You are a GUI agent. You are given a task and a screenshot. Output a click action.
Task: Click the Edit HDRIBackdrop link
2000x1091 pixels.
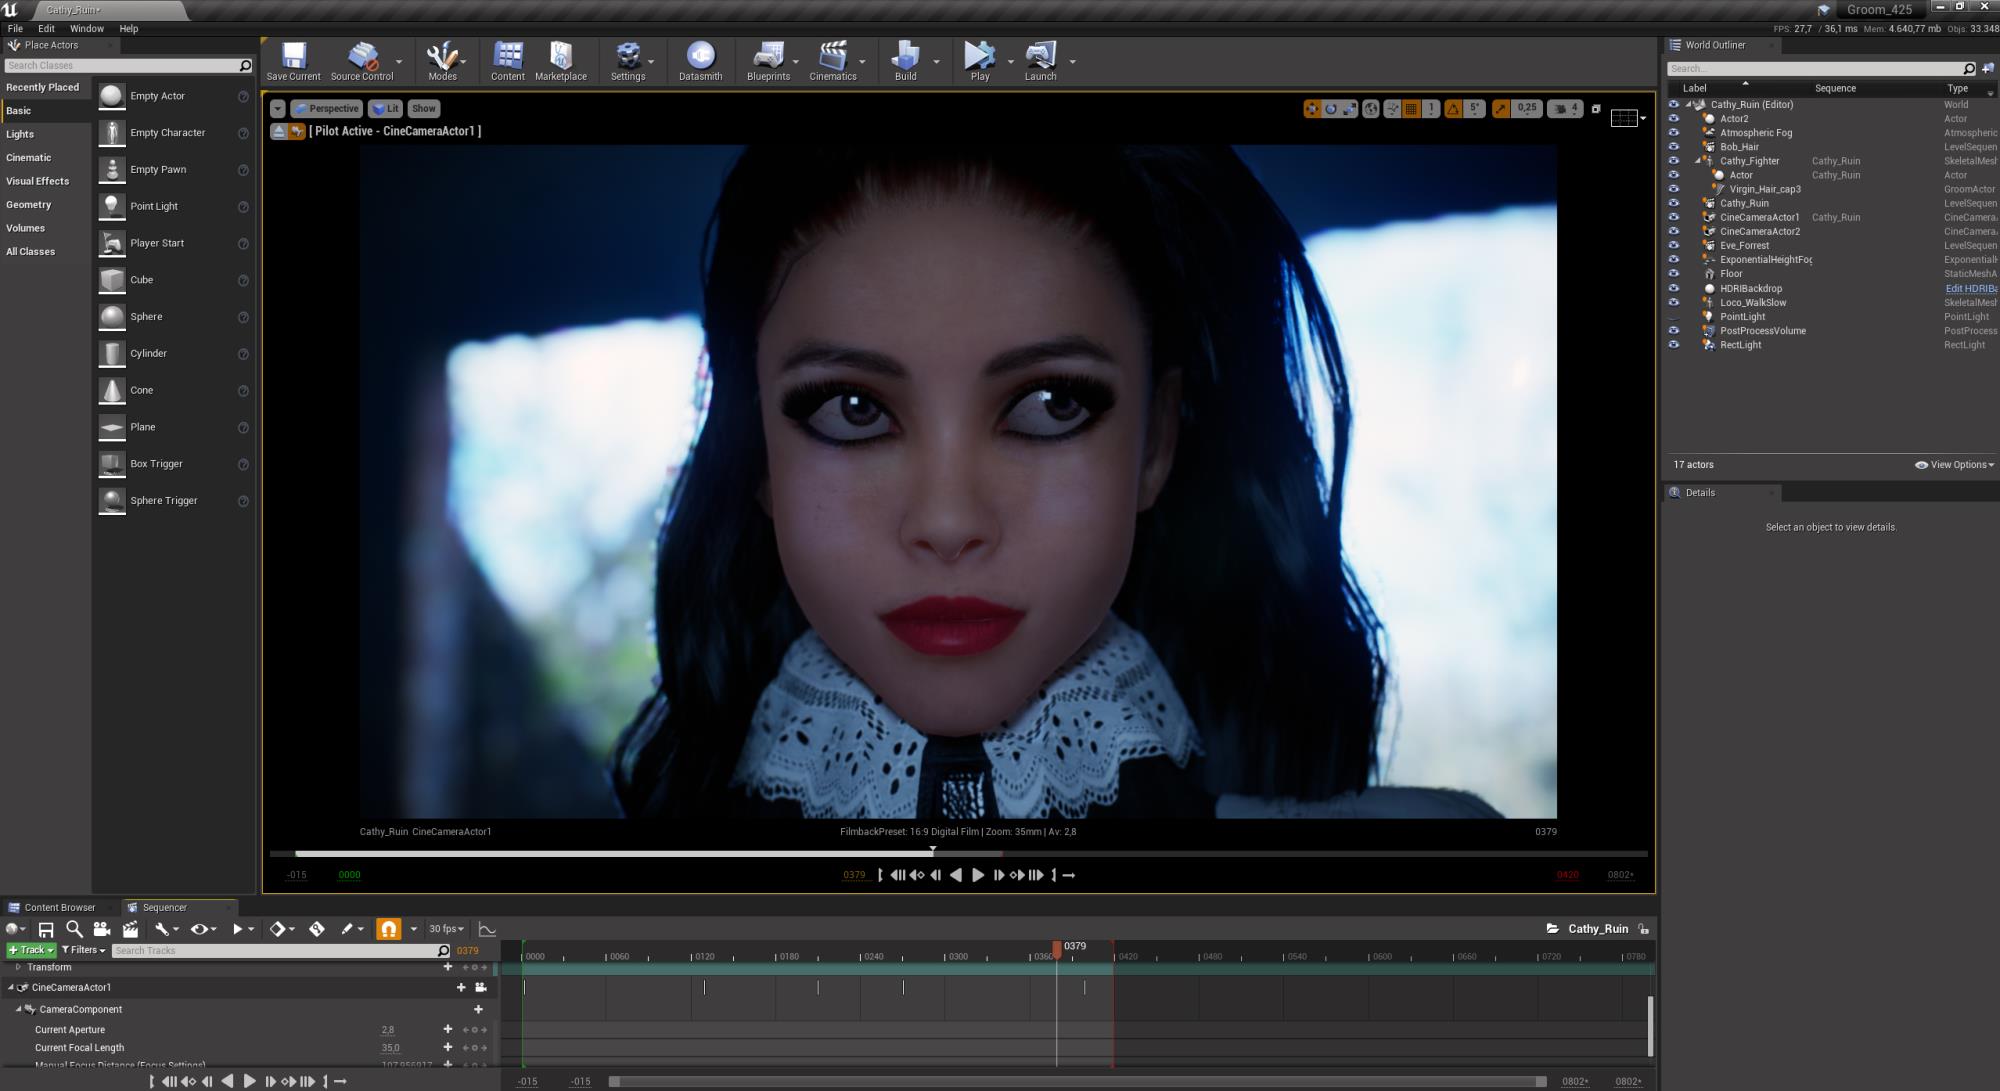click(x=1970, y=289)
